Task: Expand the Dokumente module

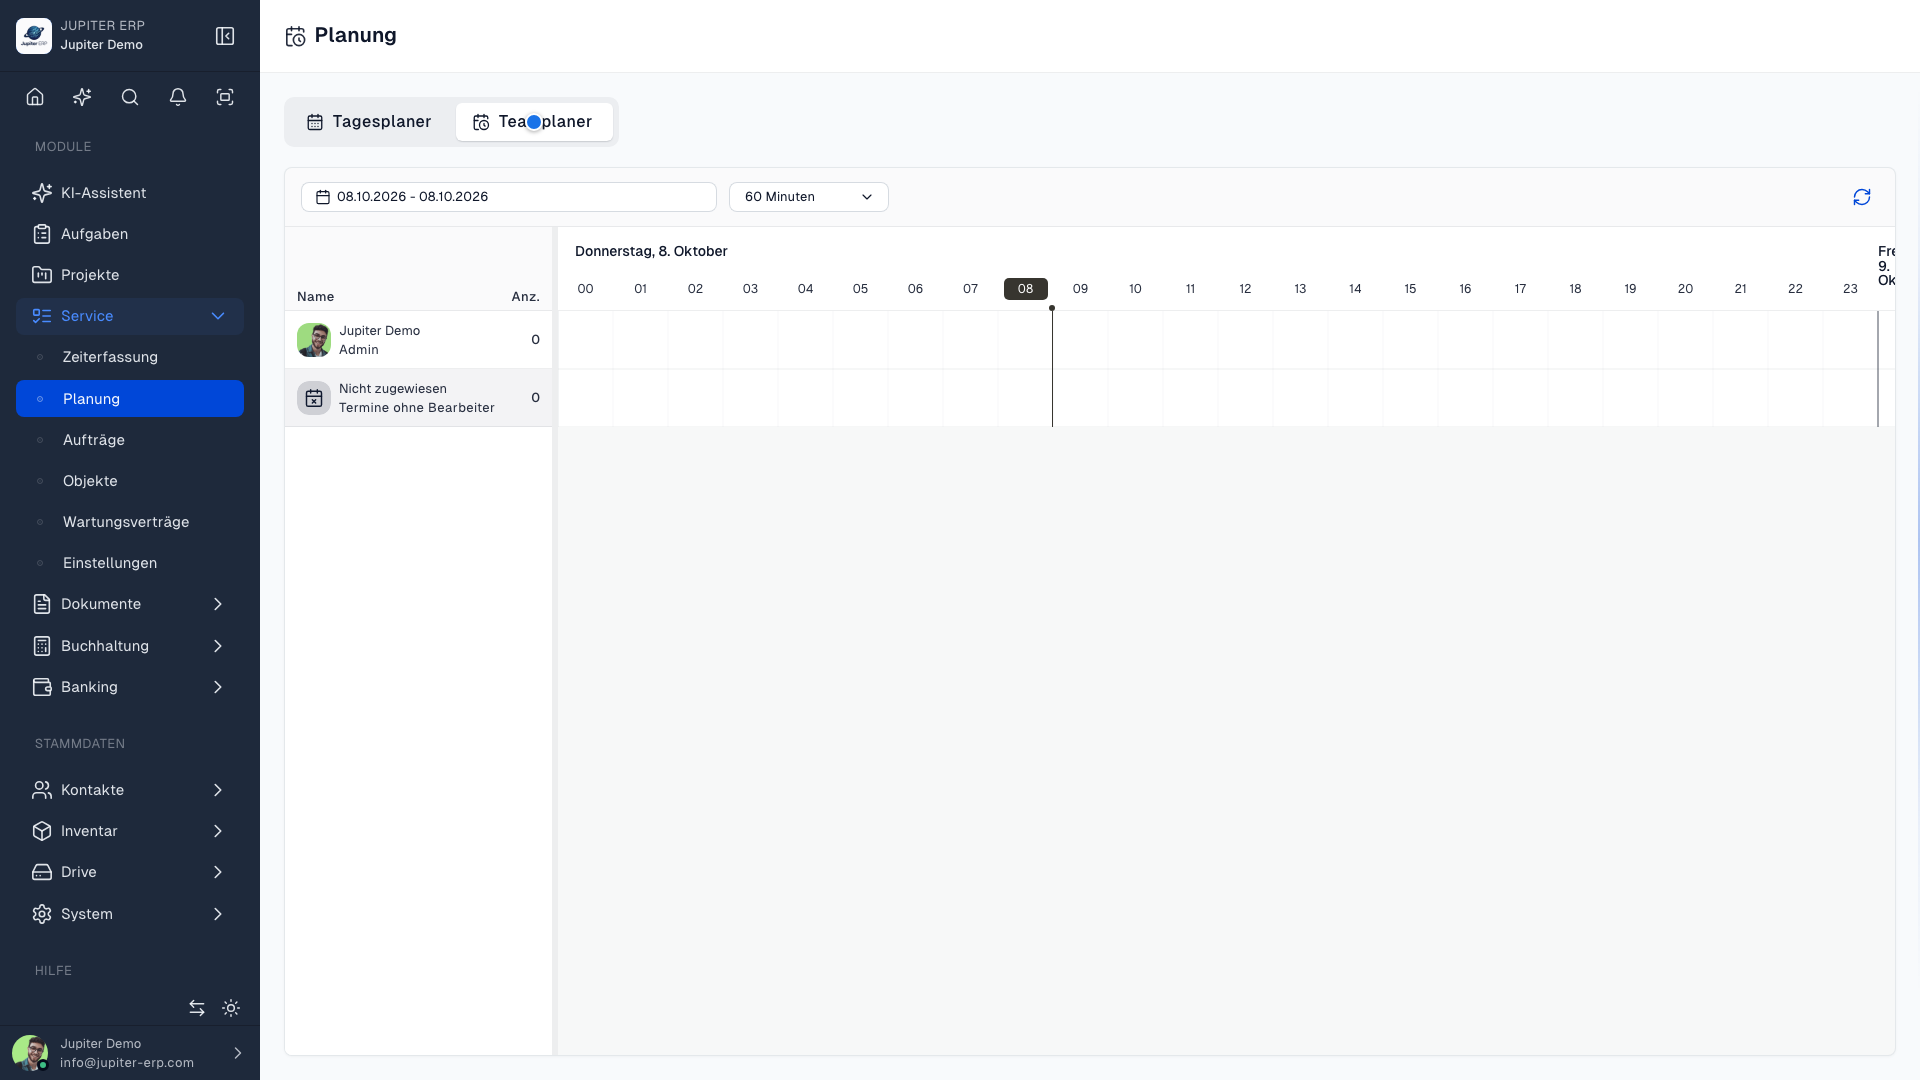Action: [x=130, y=604]
